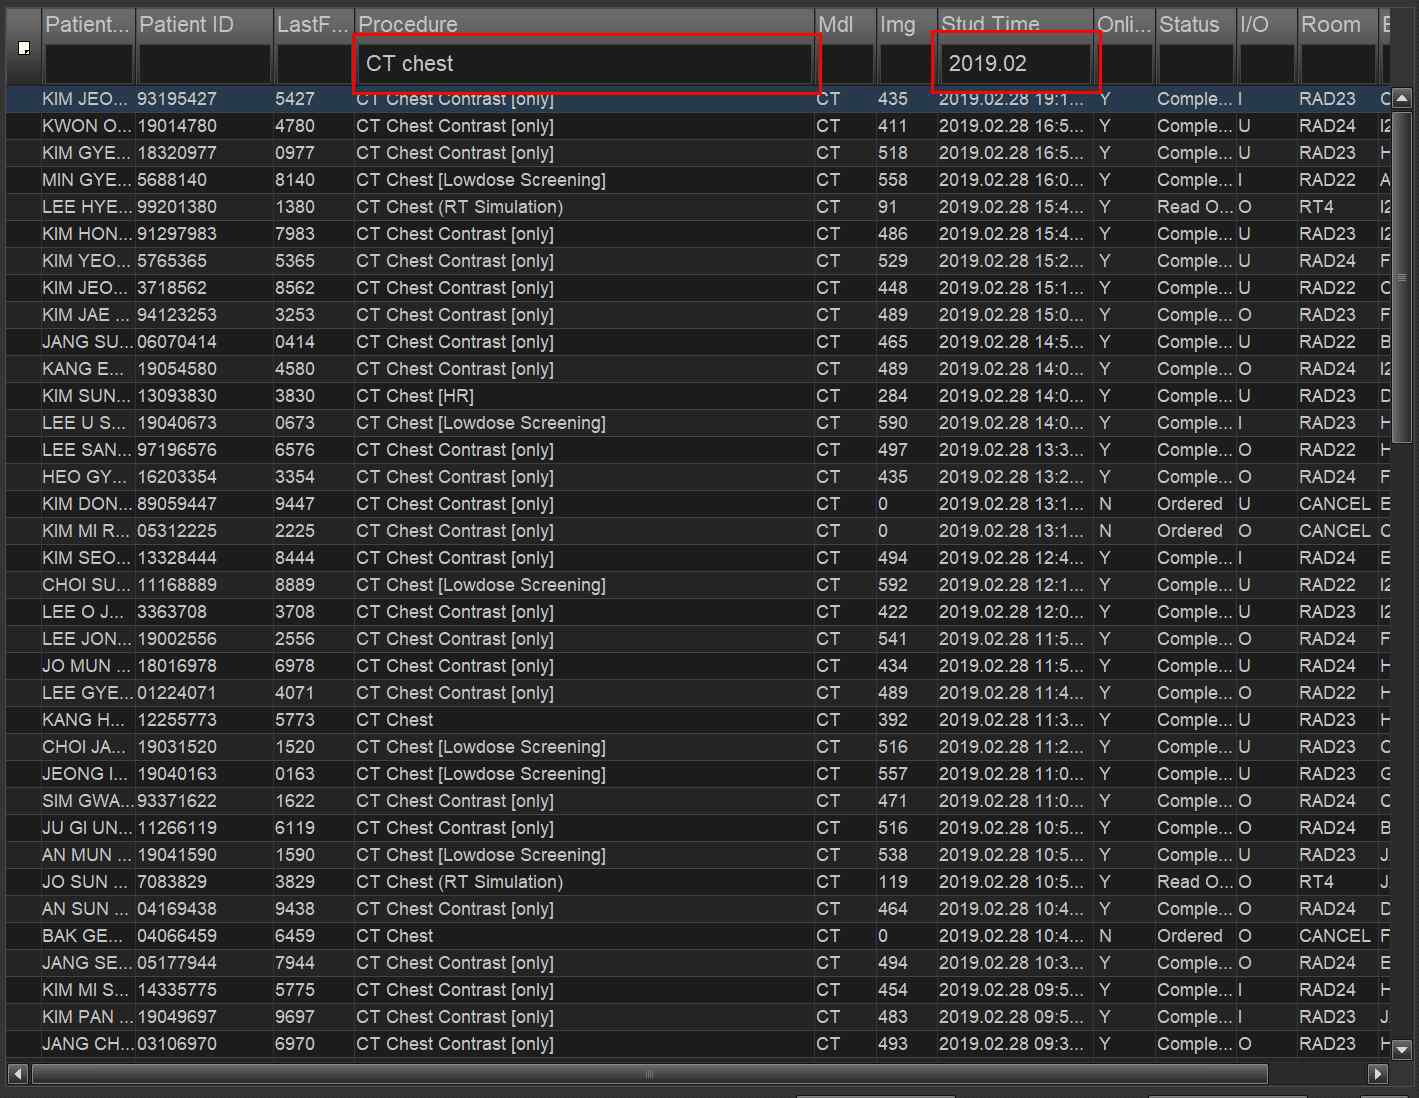Select JANG SU row ID 06070414
1419x1098 pixels.
pos(698,342)
